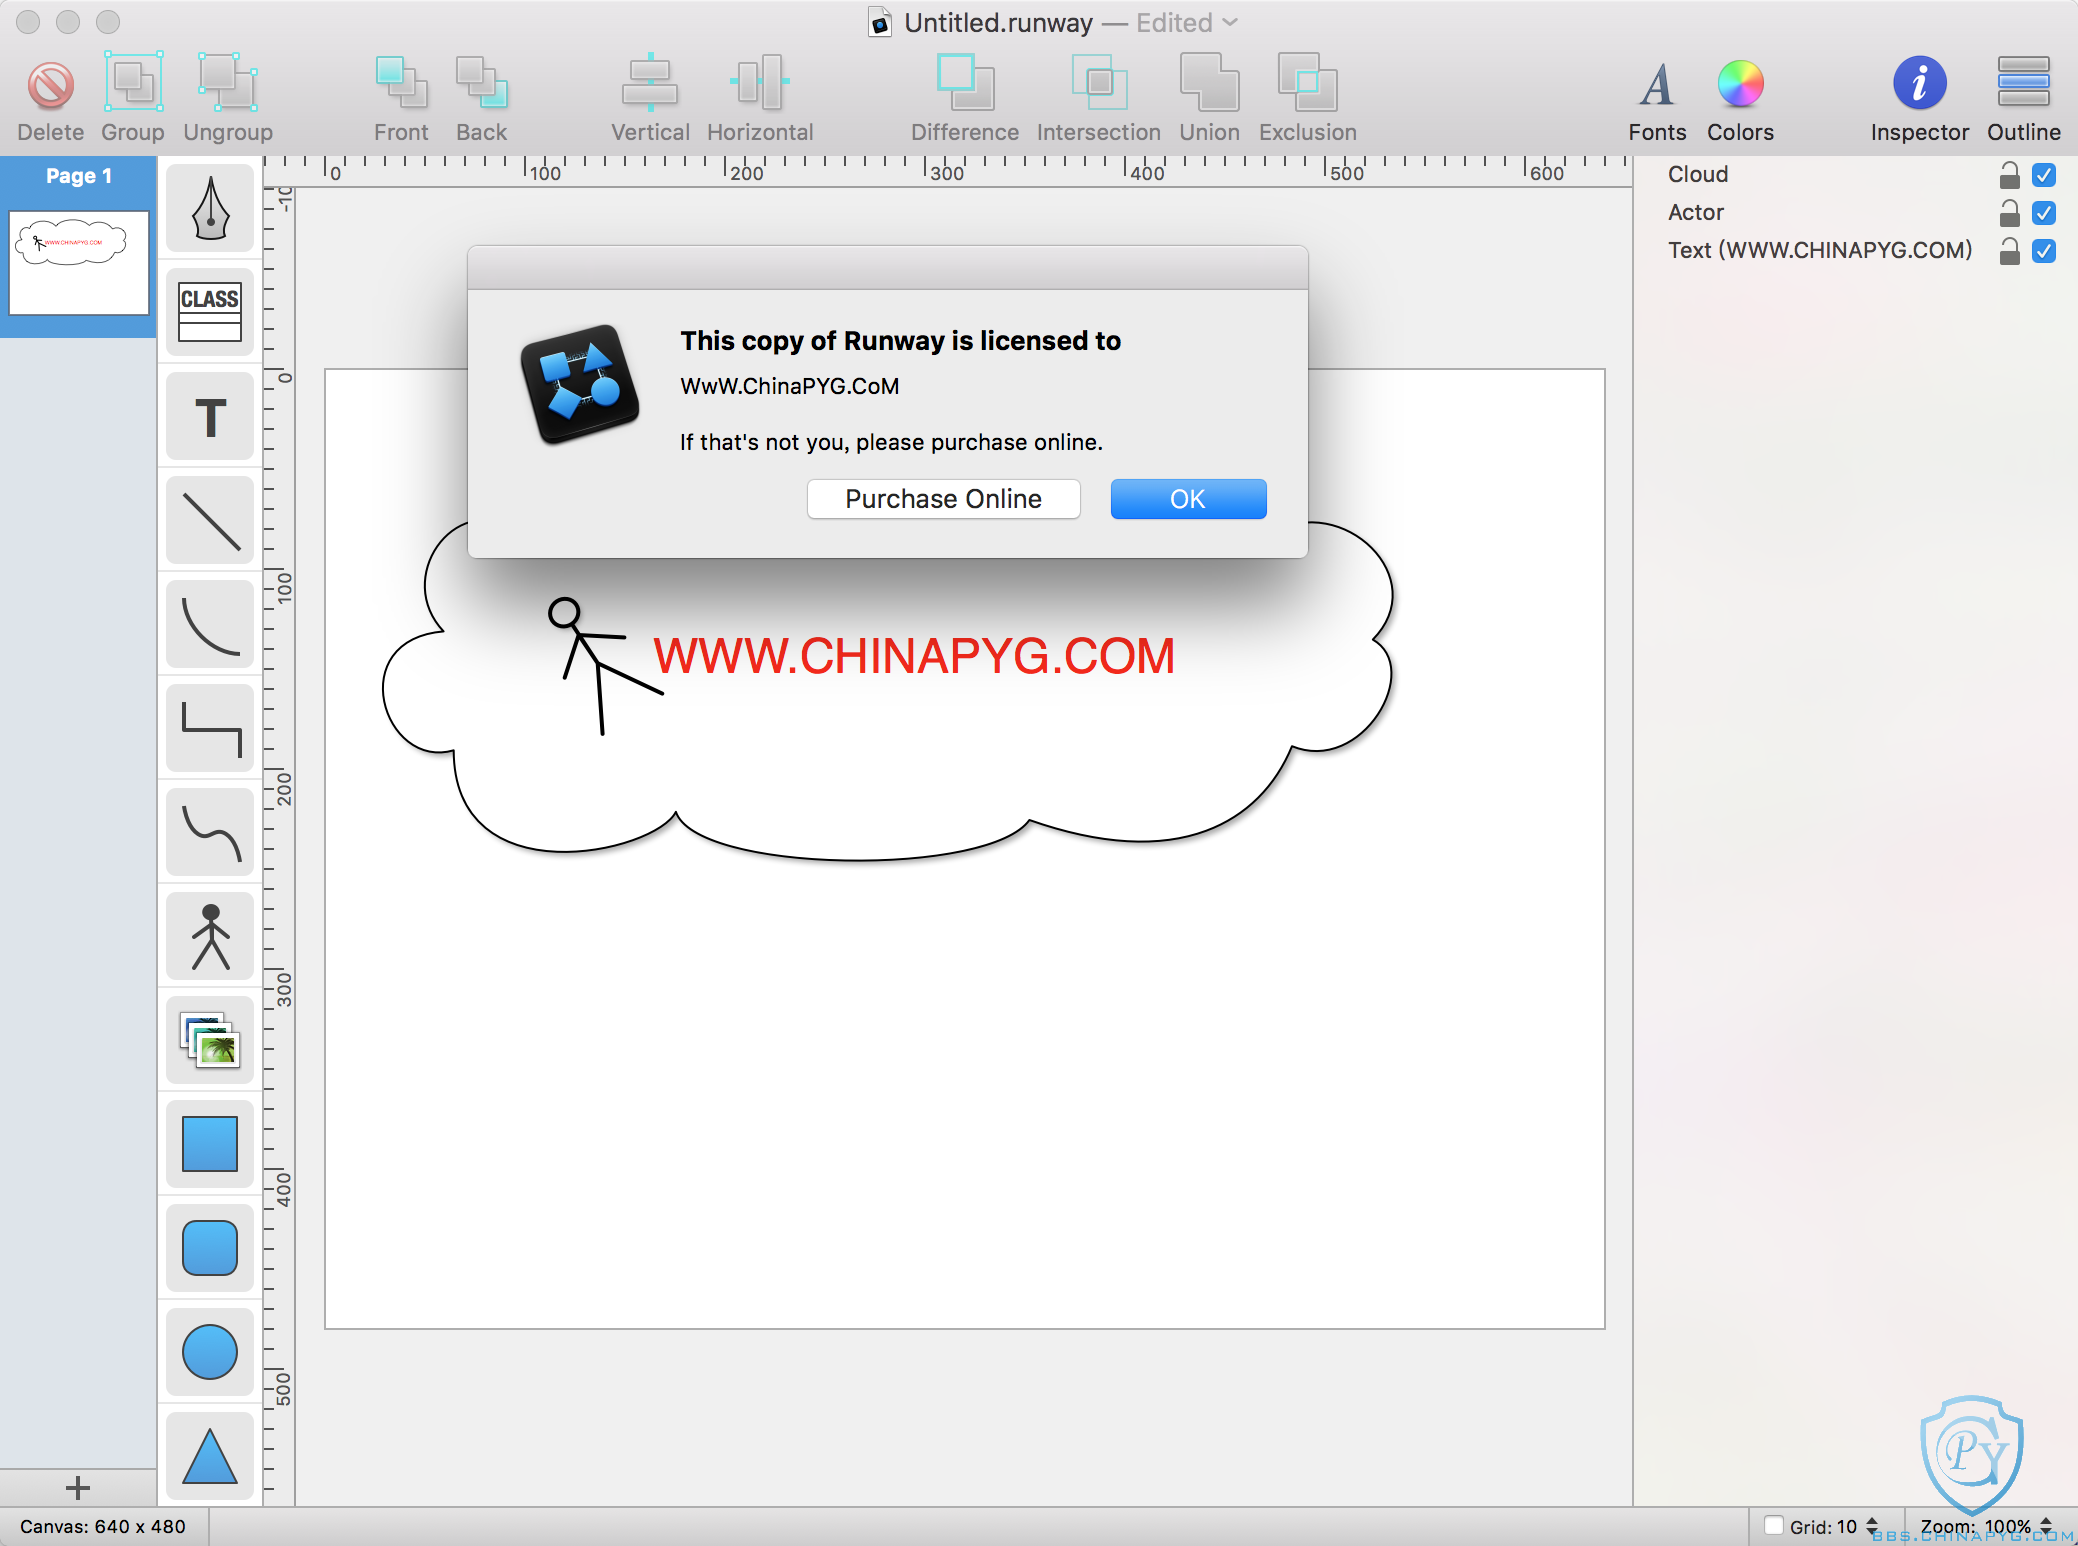
Task: Click OK in the license dialog
Action: [x=1188, y=499]
